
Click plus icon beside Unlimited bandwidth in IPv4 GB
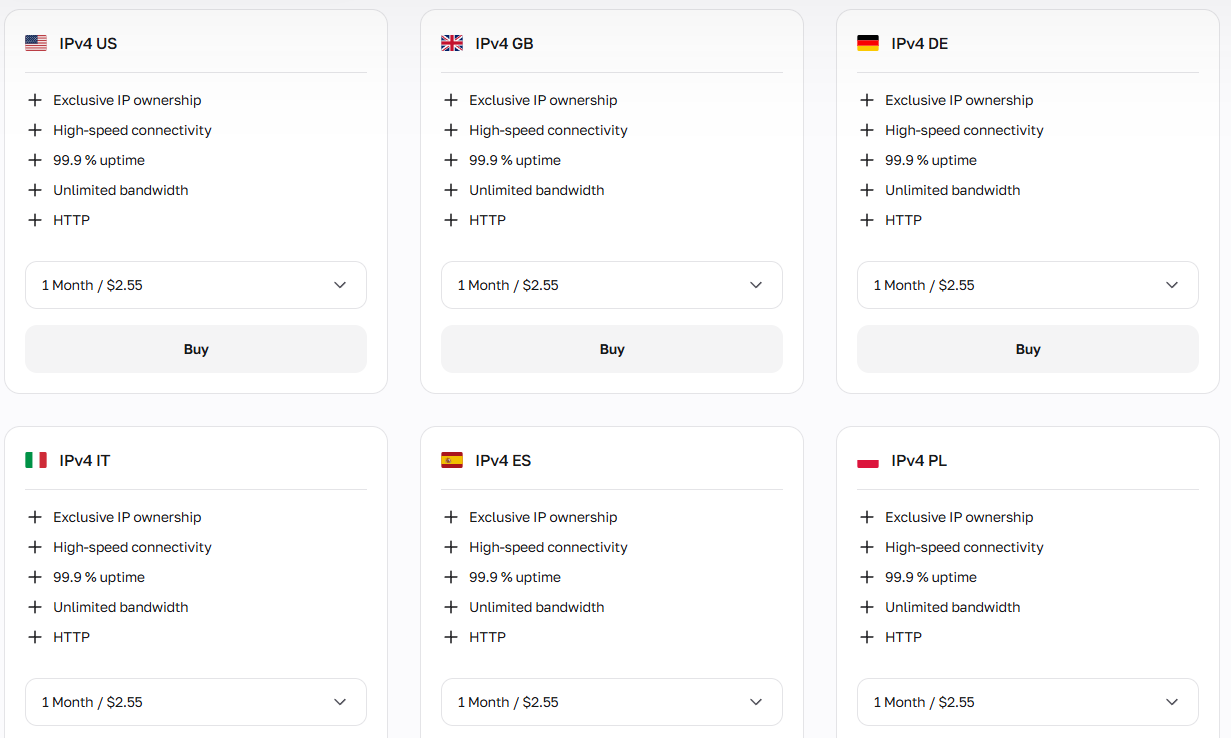[x=451, y=190]
